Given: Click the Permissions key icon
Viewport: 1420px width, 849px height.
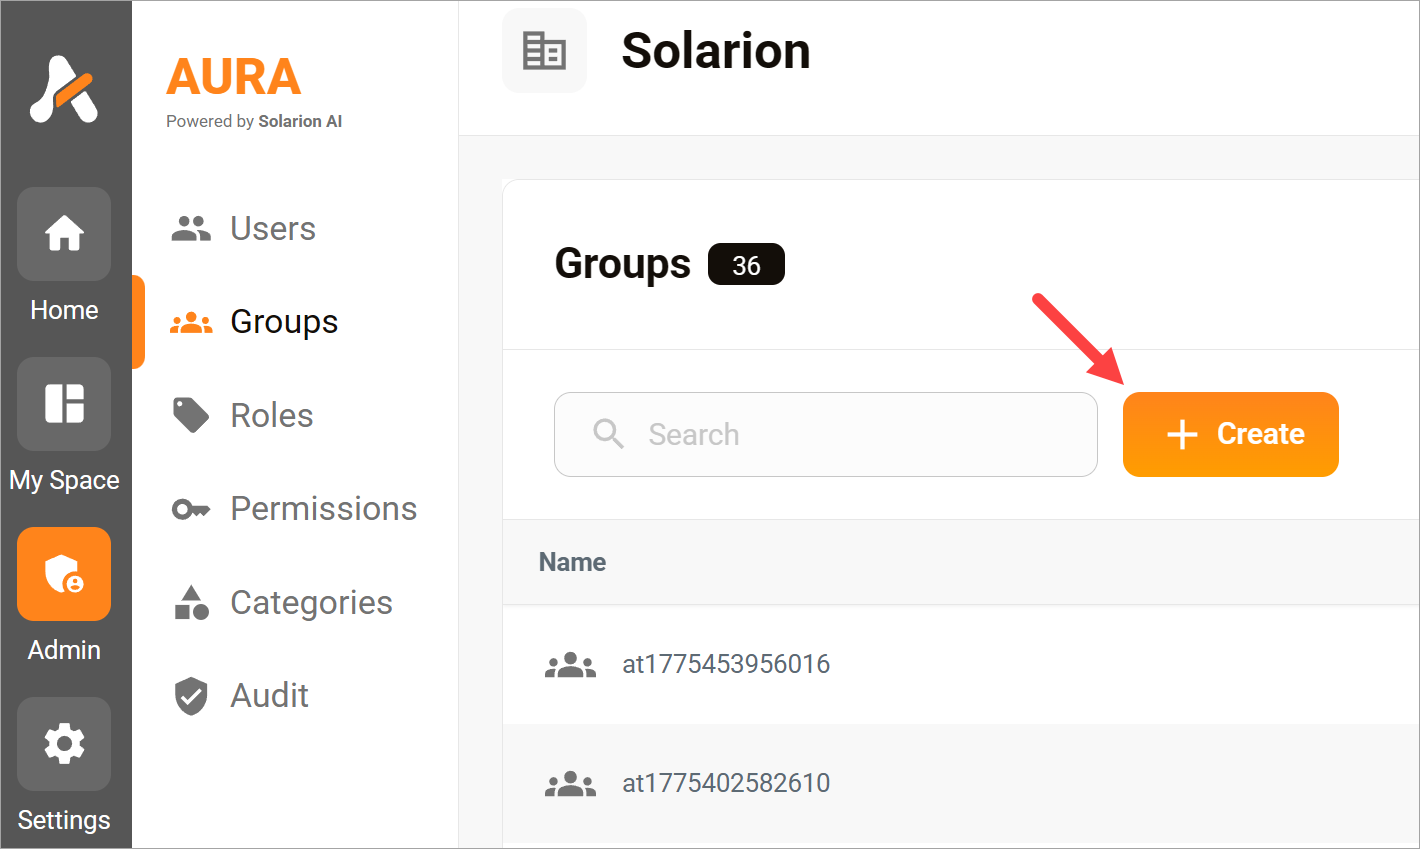Looking at the screenshot, I should 191,509.
